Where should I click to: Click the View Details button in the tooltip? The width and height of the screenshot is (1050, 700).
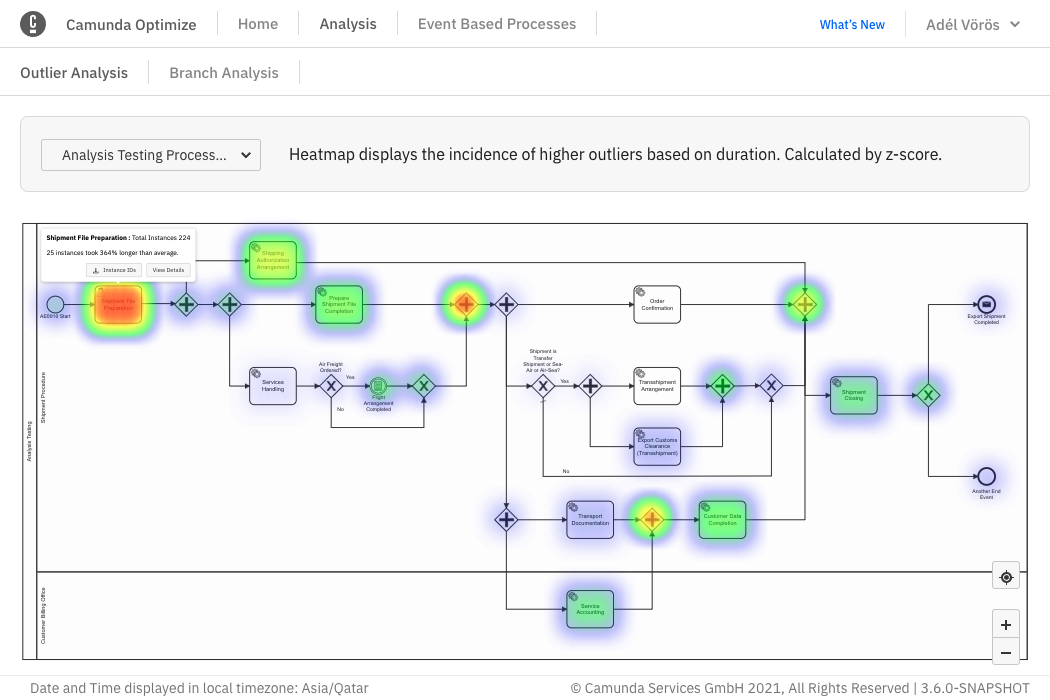tap(167, 269)
